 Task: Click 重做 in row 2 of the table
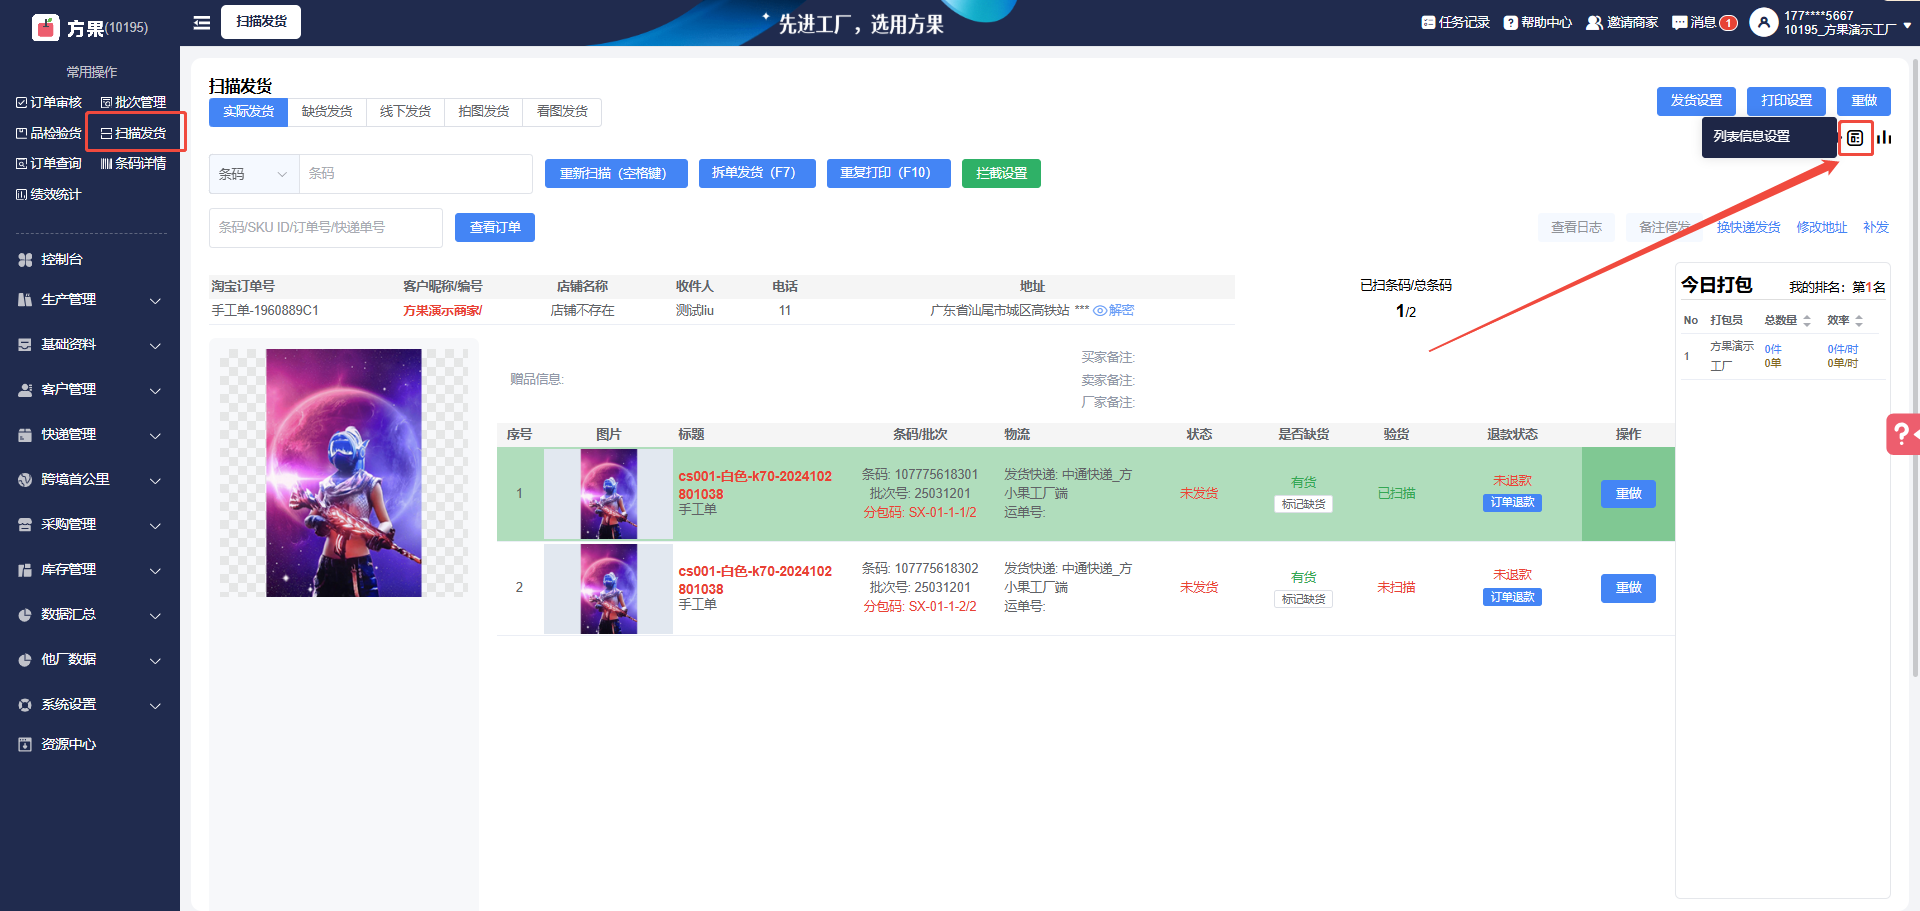point(1629,588)
